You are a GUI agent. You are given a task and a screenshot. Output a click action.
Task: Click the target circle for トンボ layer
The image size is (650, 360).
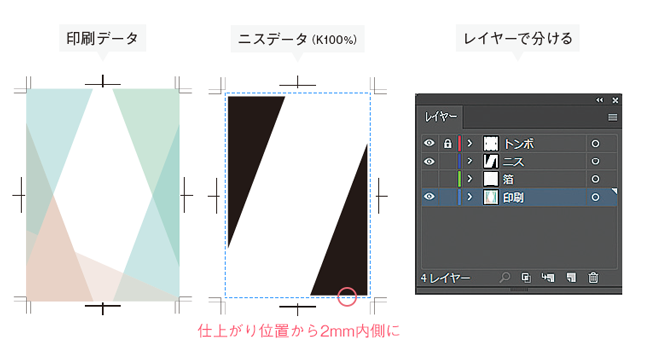tap(595, 144)
